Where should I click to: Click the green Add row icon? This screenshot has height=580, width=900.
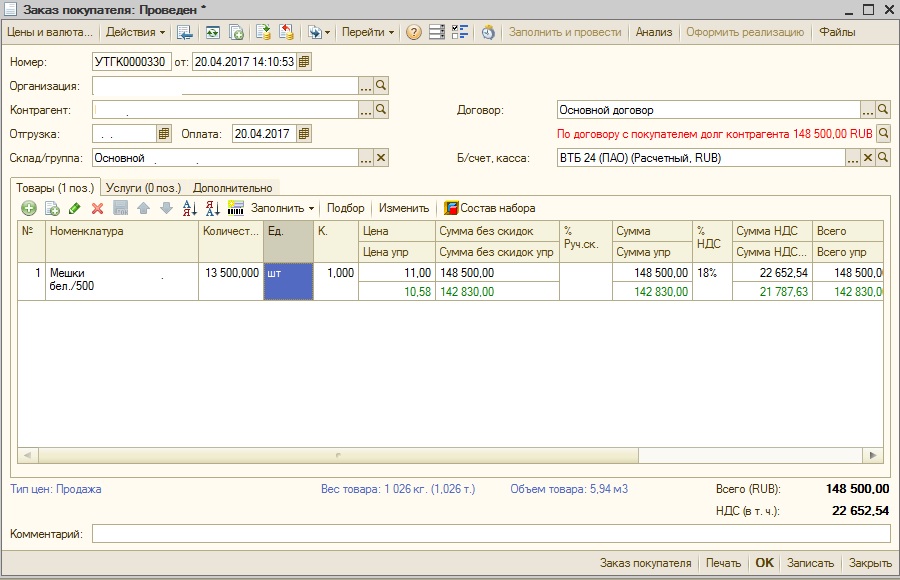tap(28, 208)
